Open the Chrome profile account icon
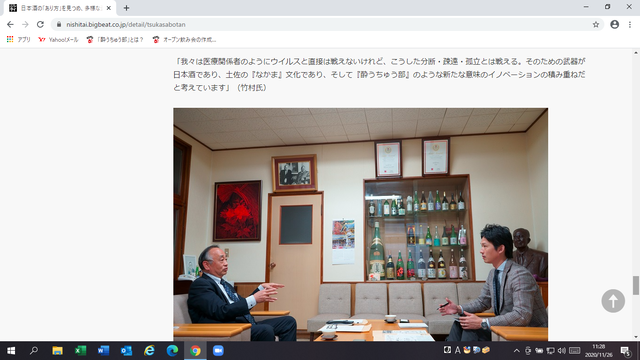The image size is (640, 360). tap(614, 24)
